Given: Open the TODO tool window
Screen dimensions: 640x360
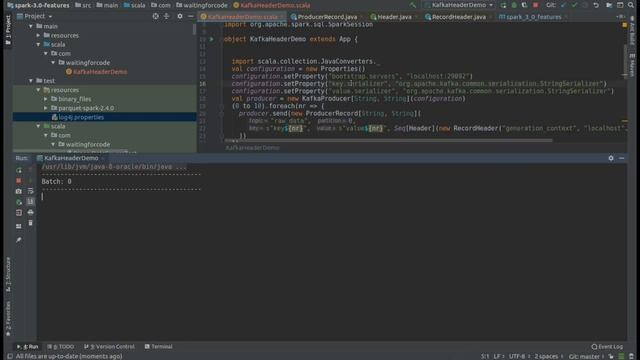Looking at the screenshot, I should click(61, 347).
